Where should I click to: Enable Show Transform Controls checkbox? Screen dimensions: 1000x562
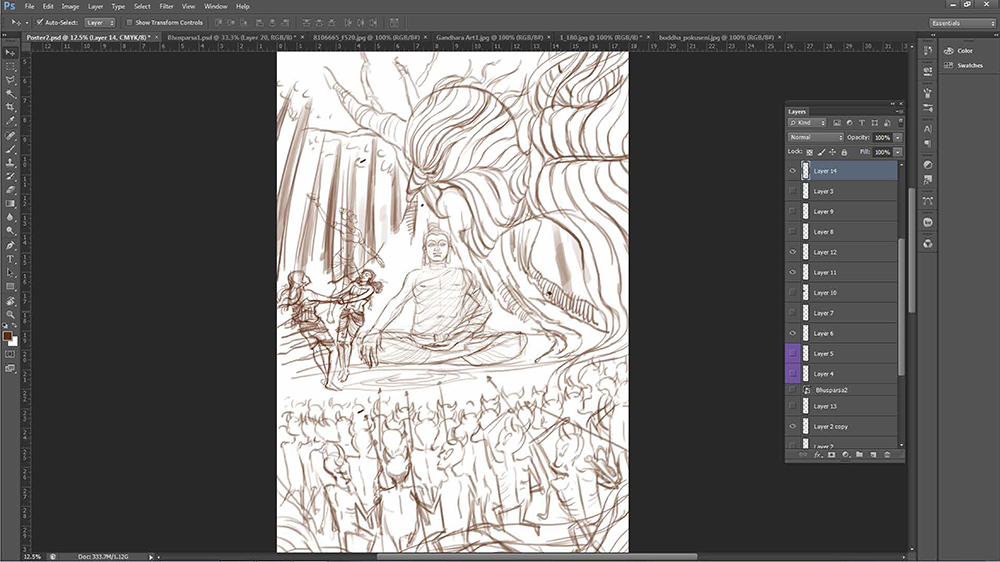point(129,22)
